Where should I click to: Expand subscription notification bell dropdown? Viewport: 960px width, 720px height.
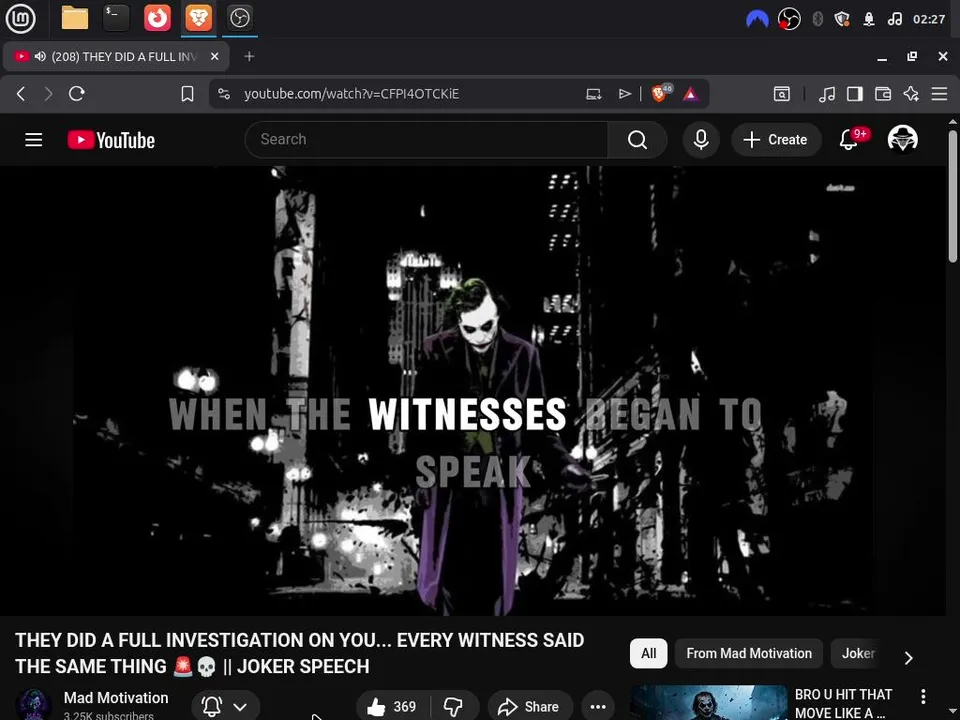(225, 707)
